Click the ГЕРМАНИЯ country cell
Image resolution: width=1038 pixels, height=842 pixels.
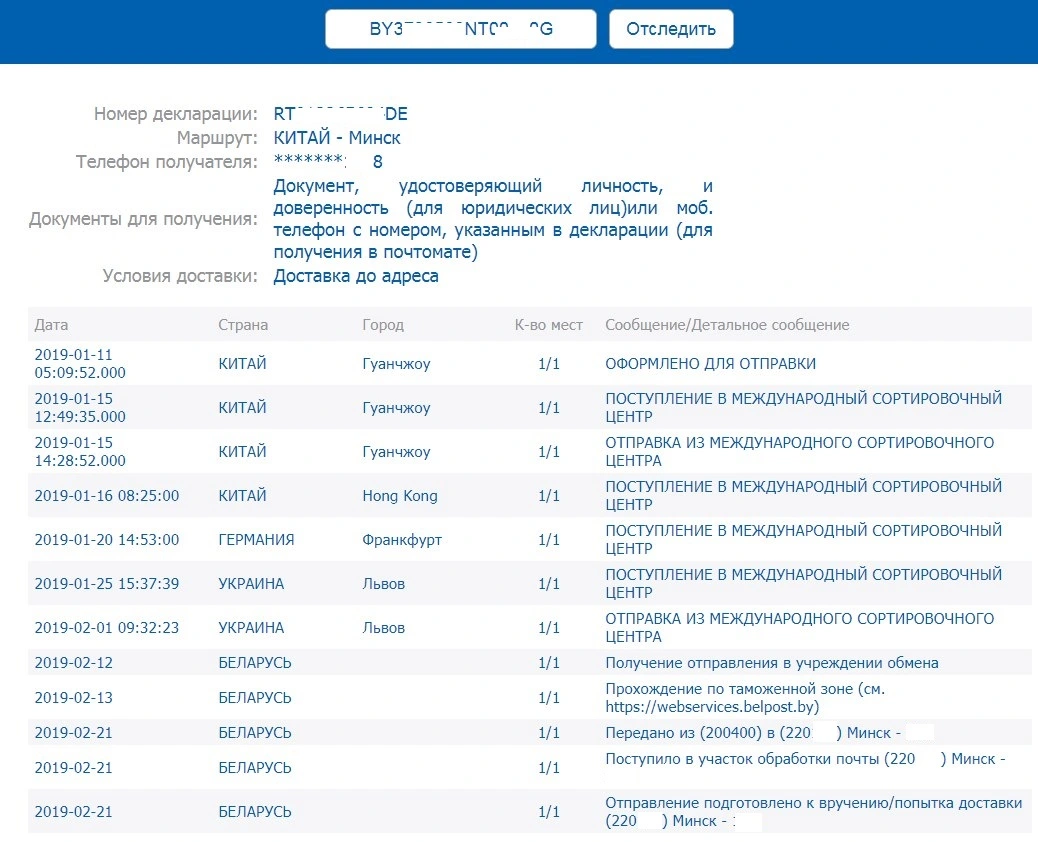tap(256, 539)
